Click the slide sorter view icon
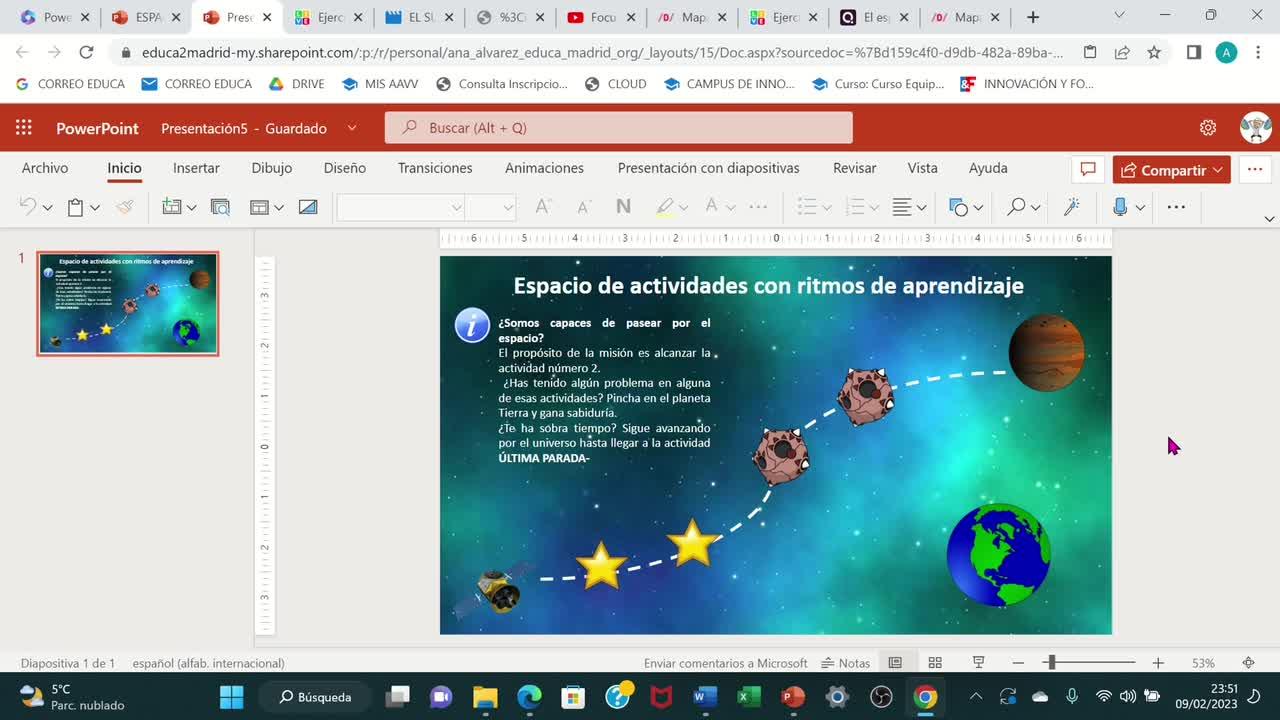The image size is (1280, 720). click(935, 663)
